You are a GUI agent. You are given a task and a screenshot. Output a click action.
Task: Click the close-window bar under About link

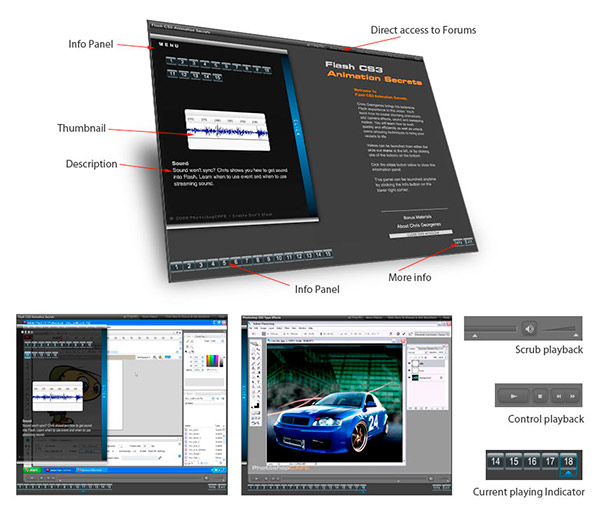(x=421, y=234)
